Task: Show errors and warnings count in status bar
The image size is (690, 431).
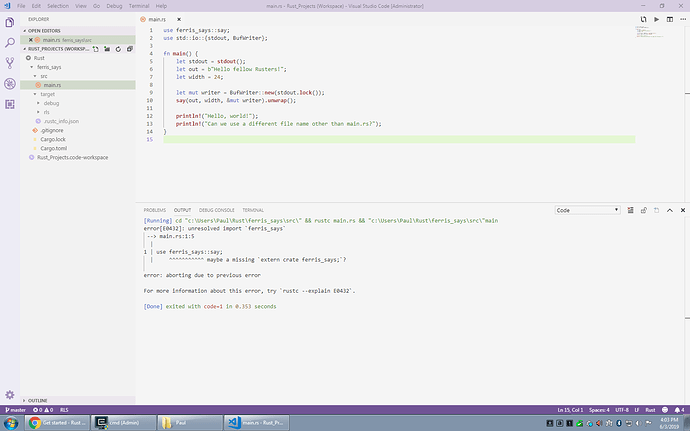Action: pyautogui.click(x=43, y=410)
